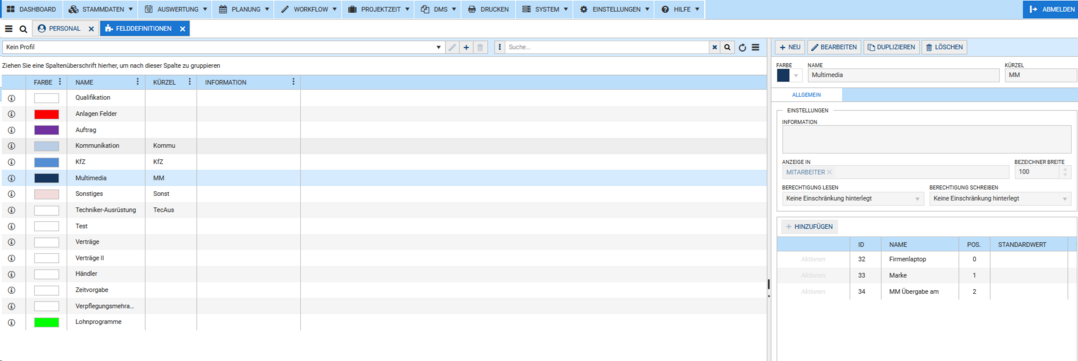Click the Löschen button
Image resolution: width=1078 pixels, height=361 pixels.
coord(944,47)
